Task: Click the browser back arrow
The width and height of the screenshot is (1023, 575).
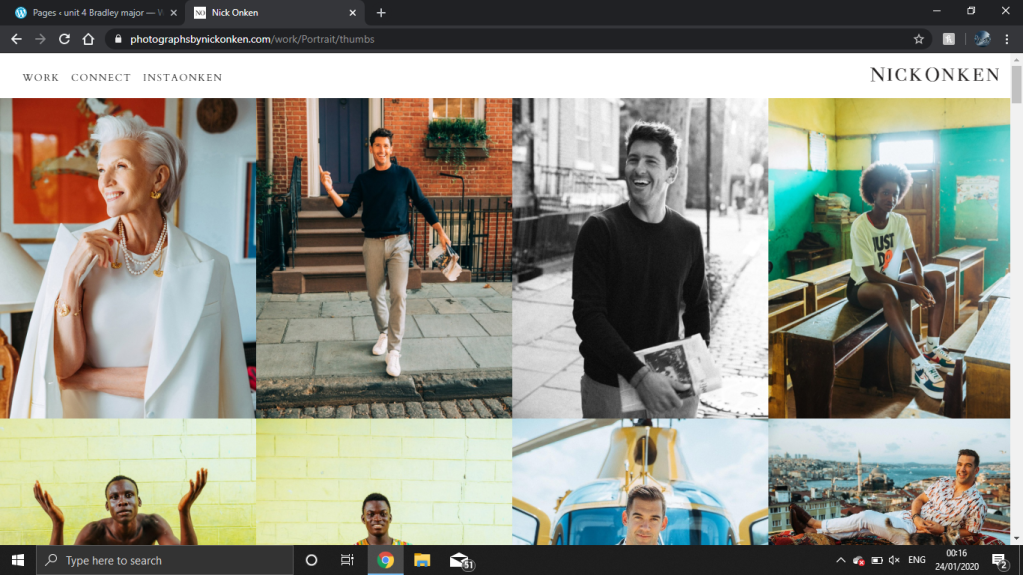Action: 16,39
